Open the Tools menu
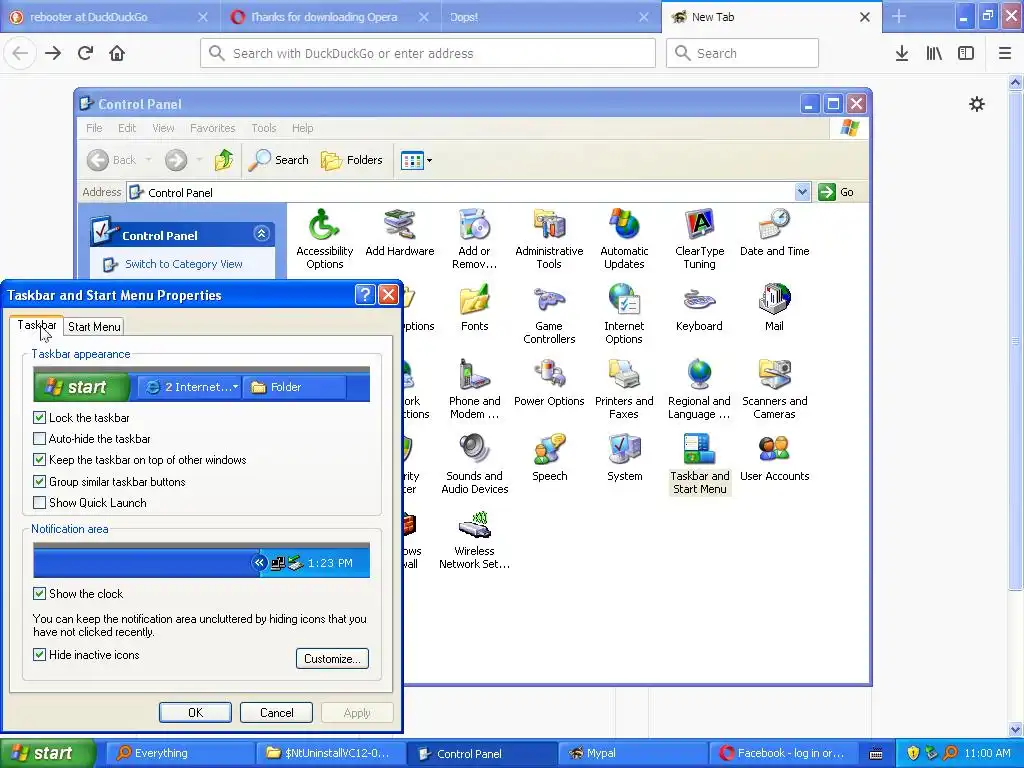Viewport: 1024px width, 768px height. click(x=264, y=128)
